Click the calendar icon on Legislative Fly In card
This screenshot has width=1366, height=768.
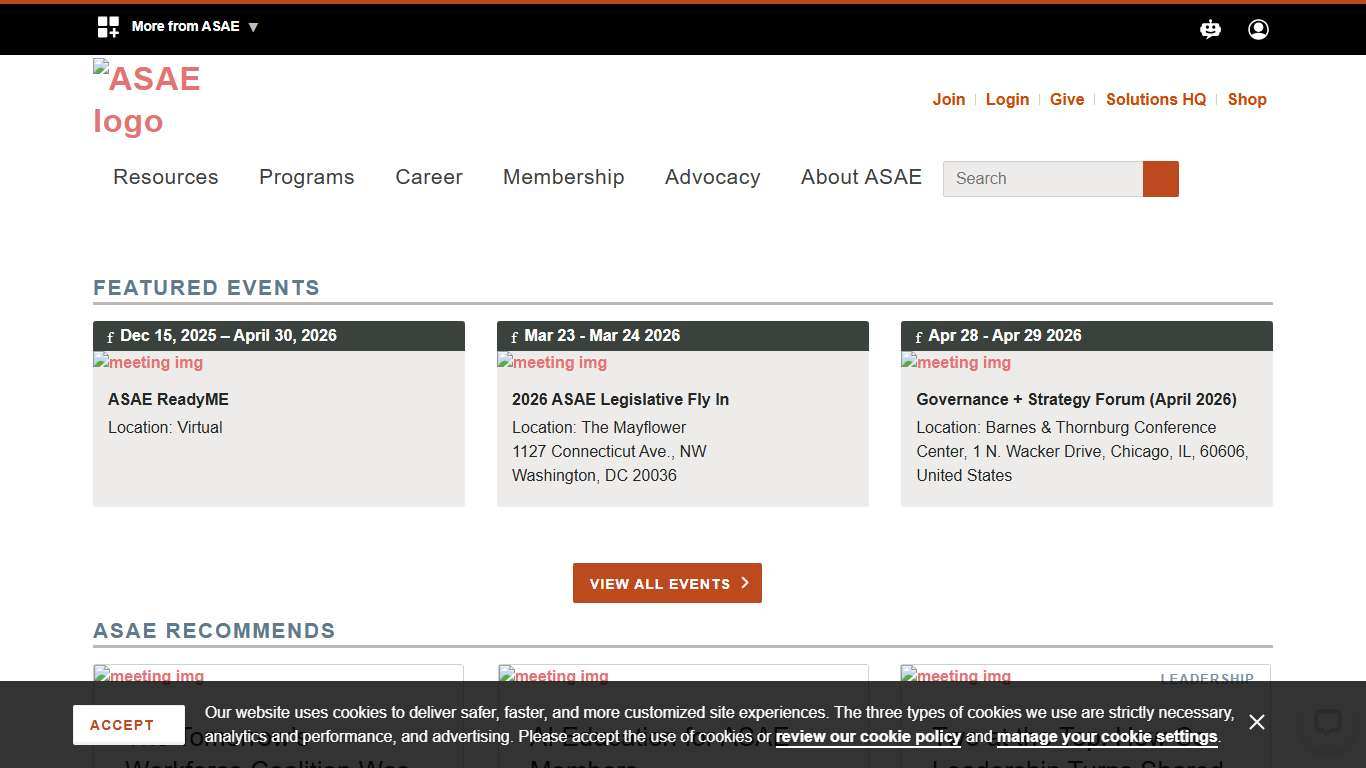pos(514,336)
